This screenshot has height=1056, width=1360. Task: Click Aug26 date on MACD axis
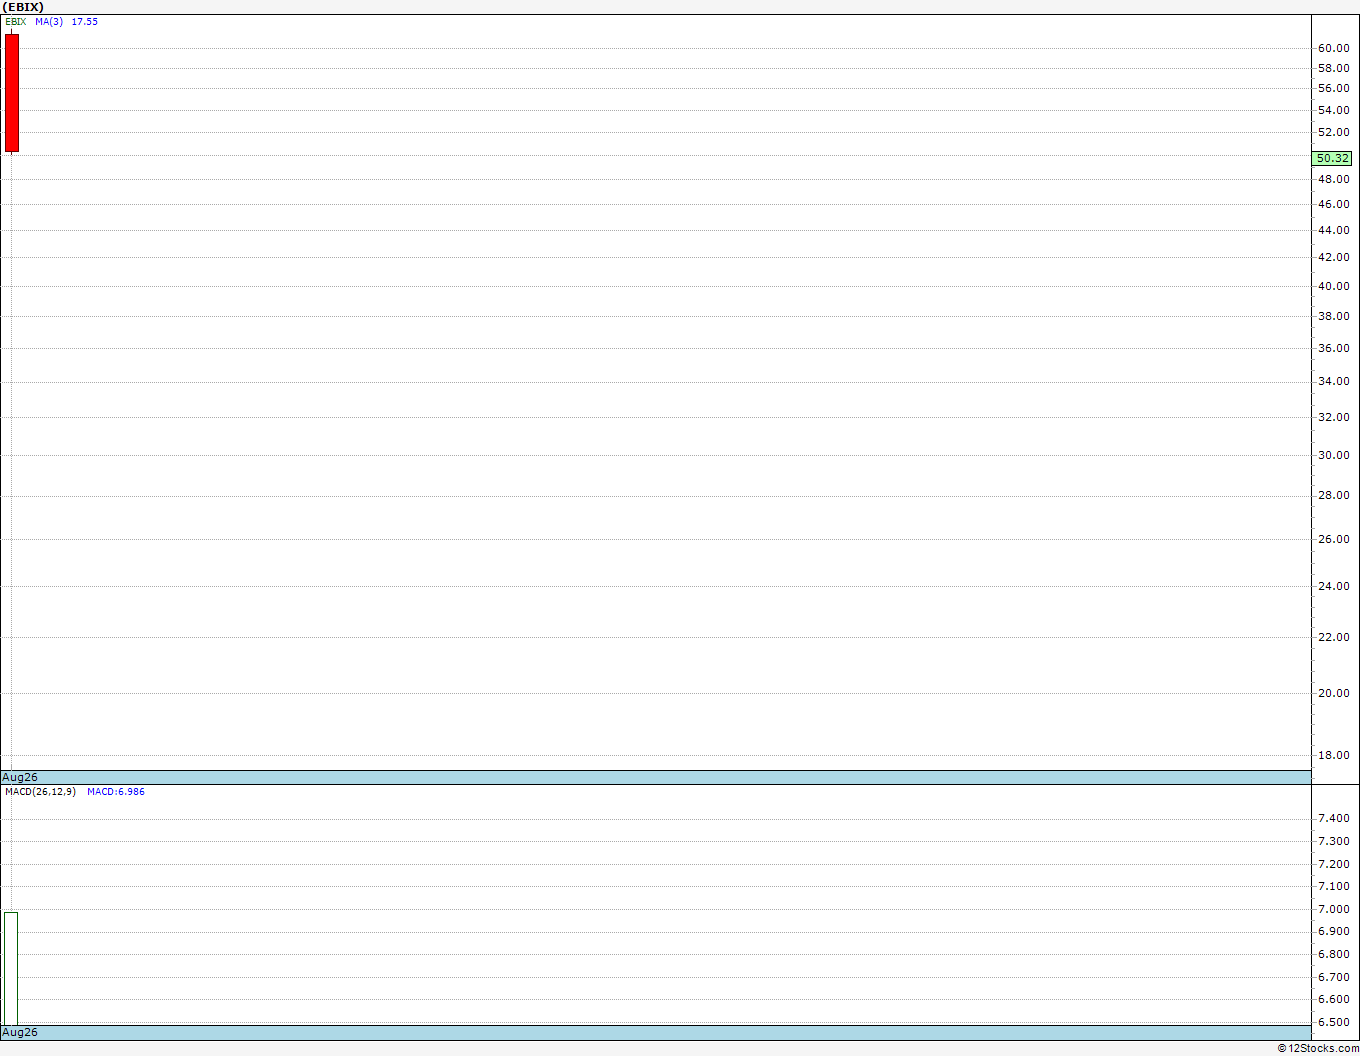click(20, 1032)
